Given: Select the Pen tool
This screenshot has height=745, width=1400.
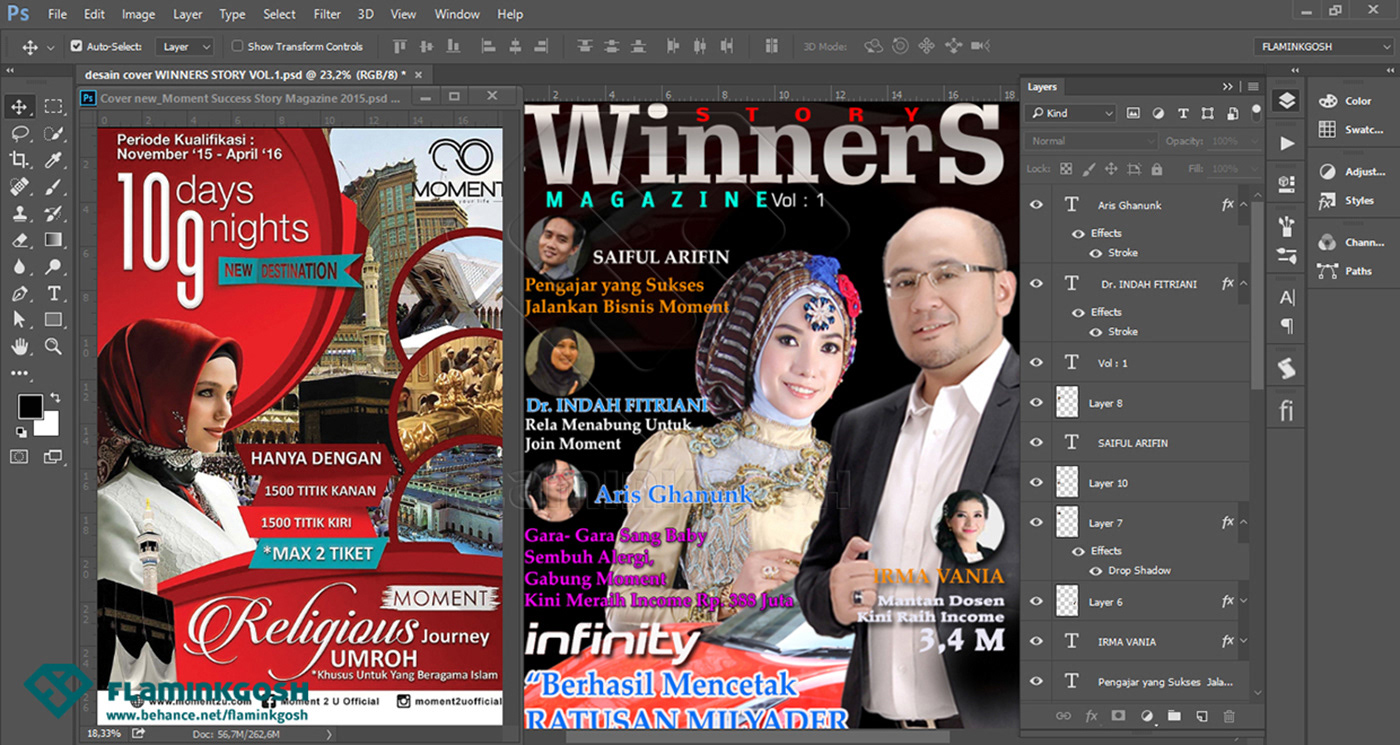Looking at the screenshot, I should pyautogui.click(x=19, y=294).
